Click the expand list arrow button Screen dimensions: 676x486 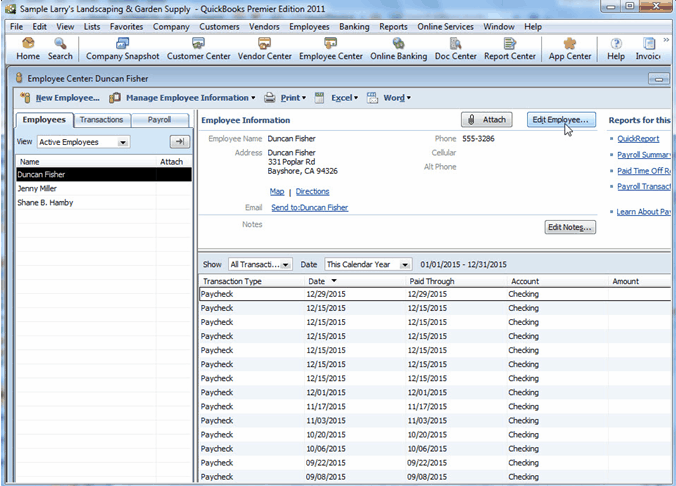tap(179, 141)
